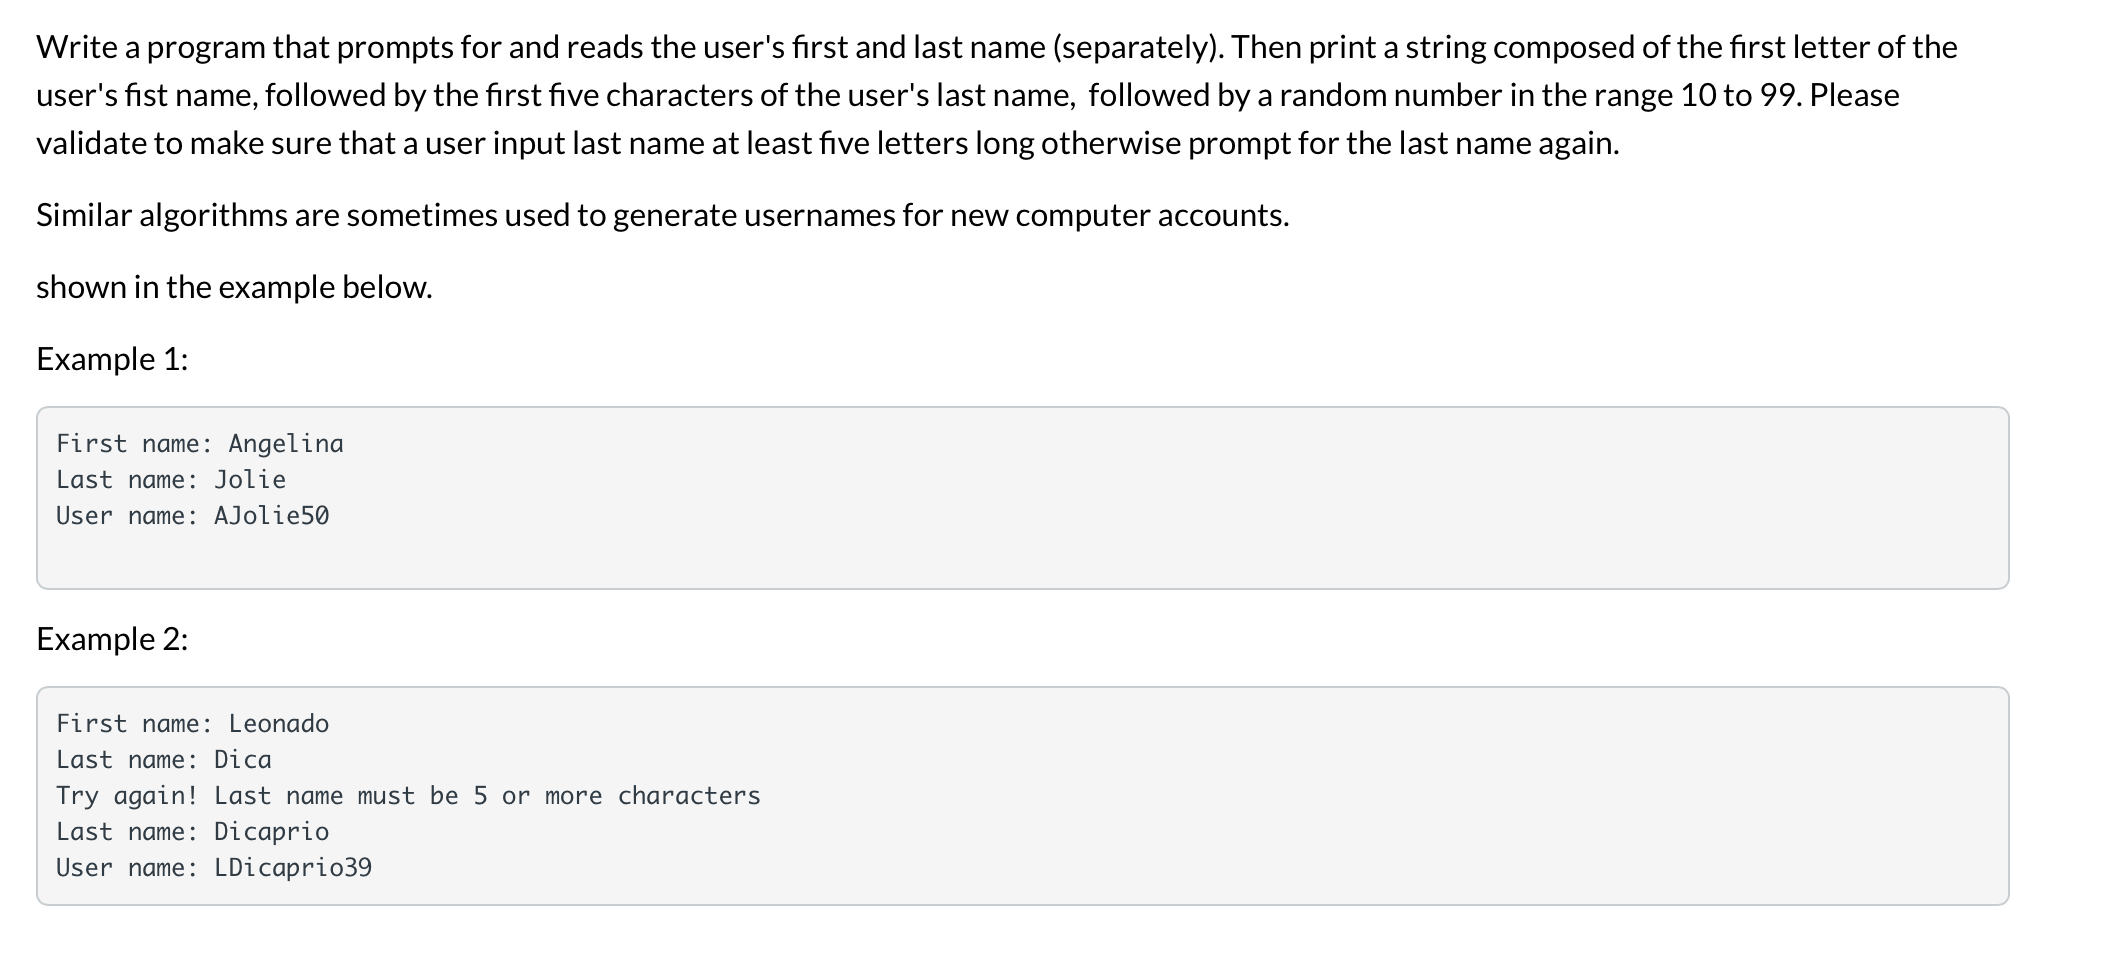Click the 'First name: Angelina' line

pyautogui.click(x=200, y=443)
